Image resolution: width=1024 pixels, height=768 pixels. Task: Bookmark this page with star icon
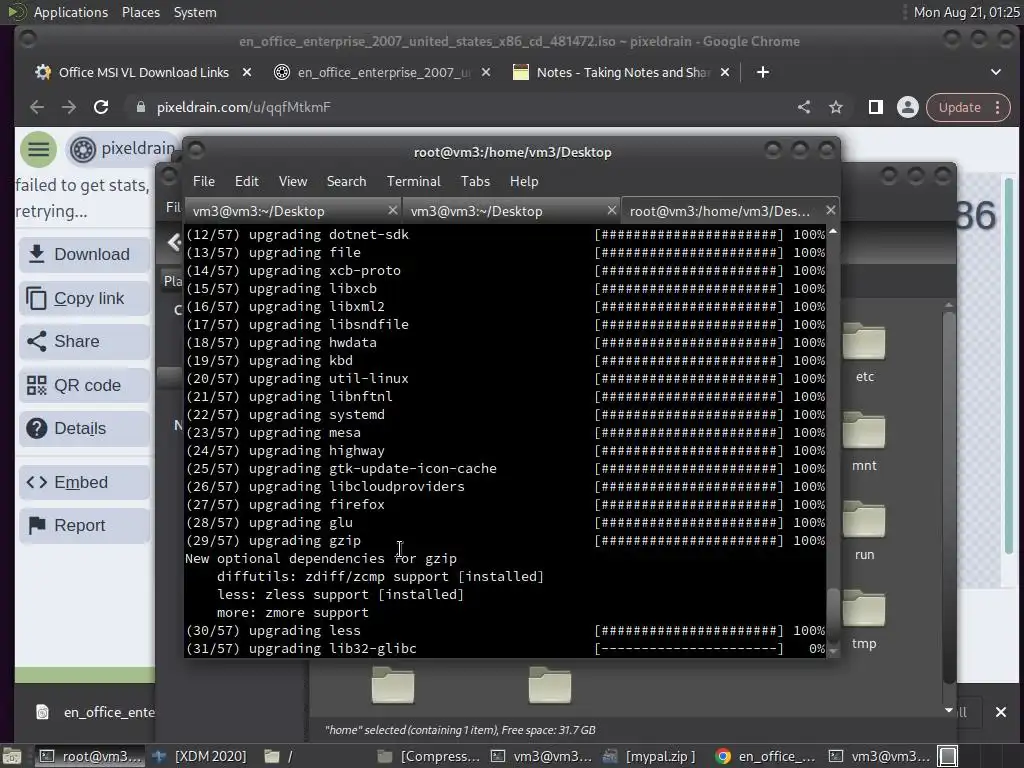(x=836, y=107)
